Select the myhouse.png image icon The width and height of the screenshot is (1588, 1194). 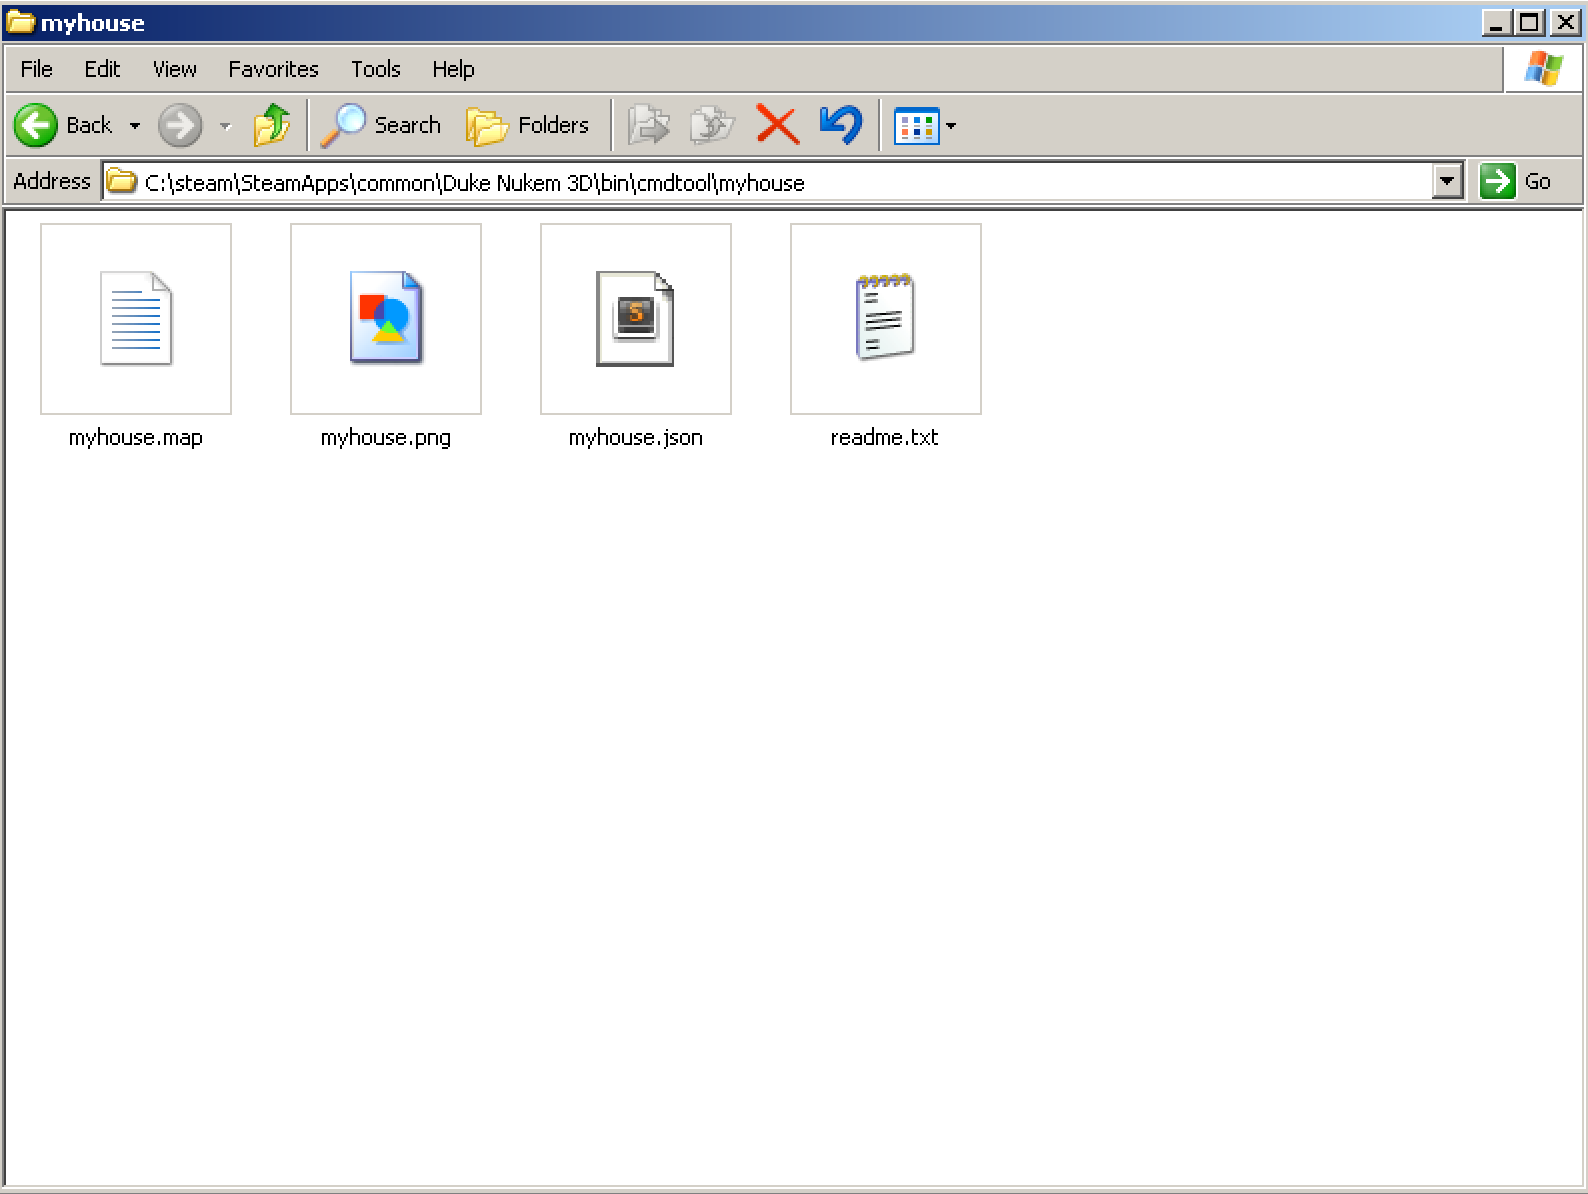tap(386, 318)
